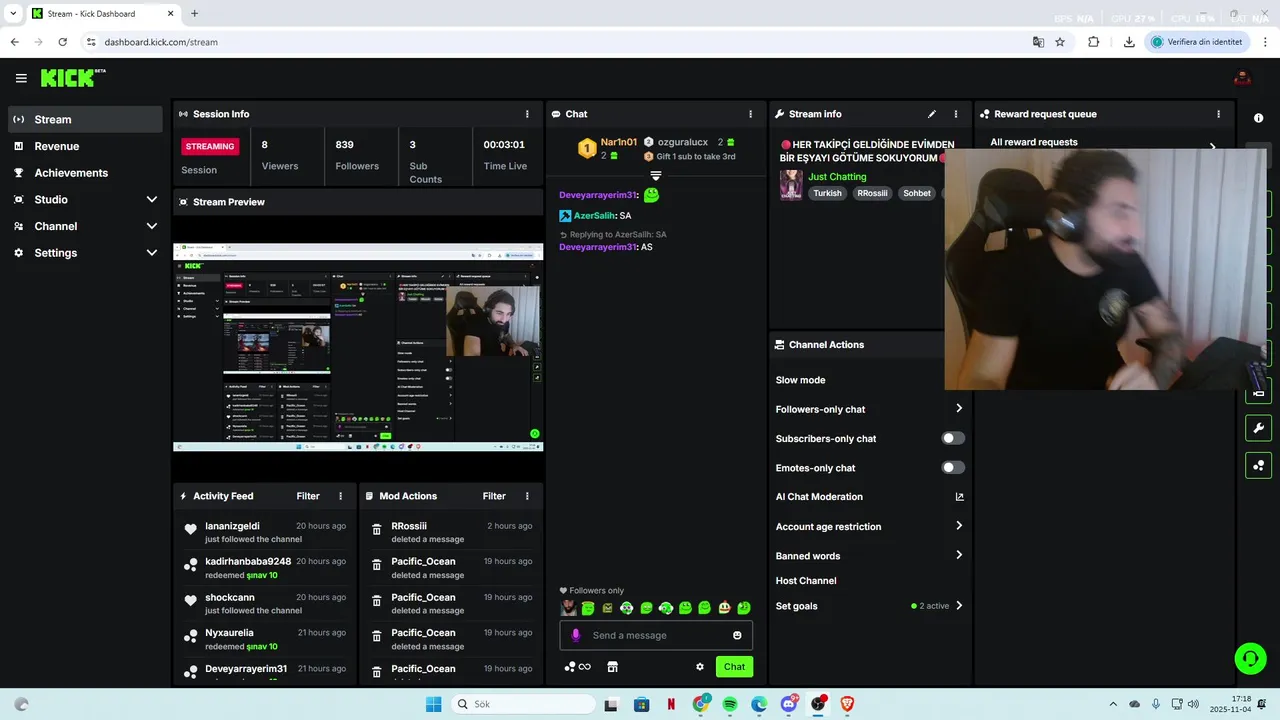The width and height of the screenshot is (1280, 720).
Task: Click Host Channel action
Action: click(x=806, y=581)
